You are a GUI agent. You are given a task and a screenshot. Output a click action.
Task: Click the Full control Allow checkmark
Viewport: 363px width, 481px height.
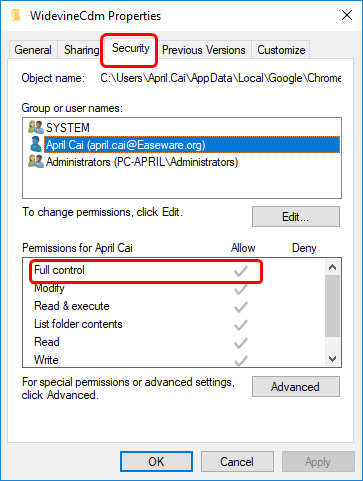point(241,271)
